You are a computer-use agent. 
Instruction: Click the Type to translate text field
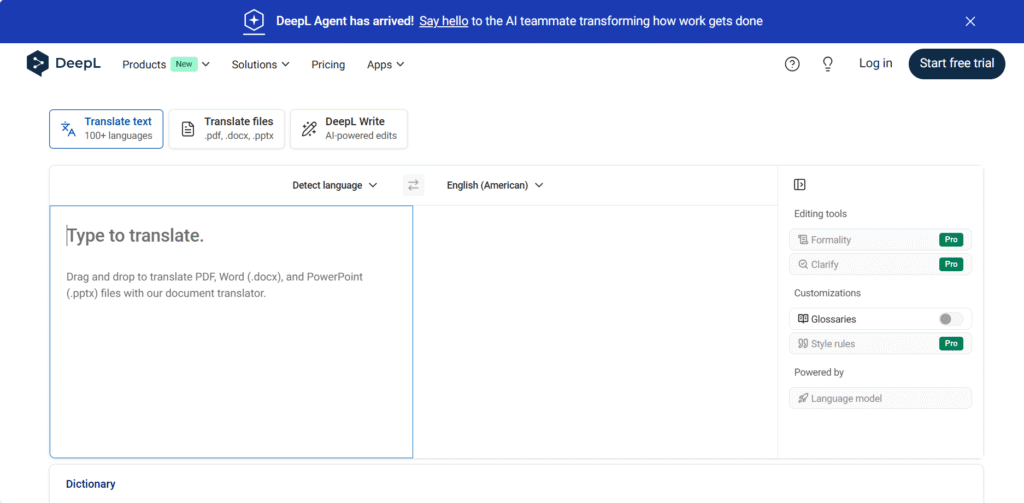231,330
